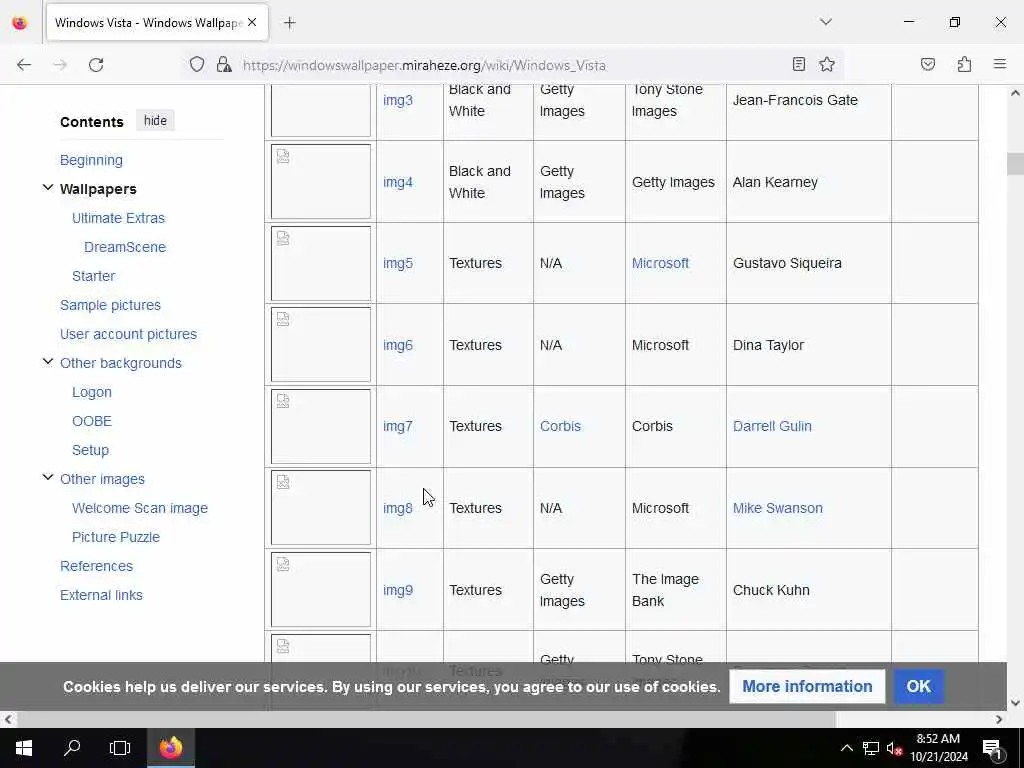
Task: Open the extensions puzzle icon
Action: pyautogui.click(x=964, y=64)
